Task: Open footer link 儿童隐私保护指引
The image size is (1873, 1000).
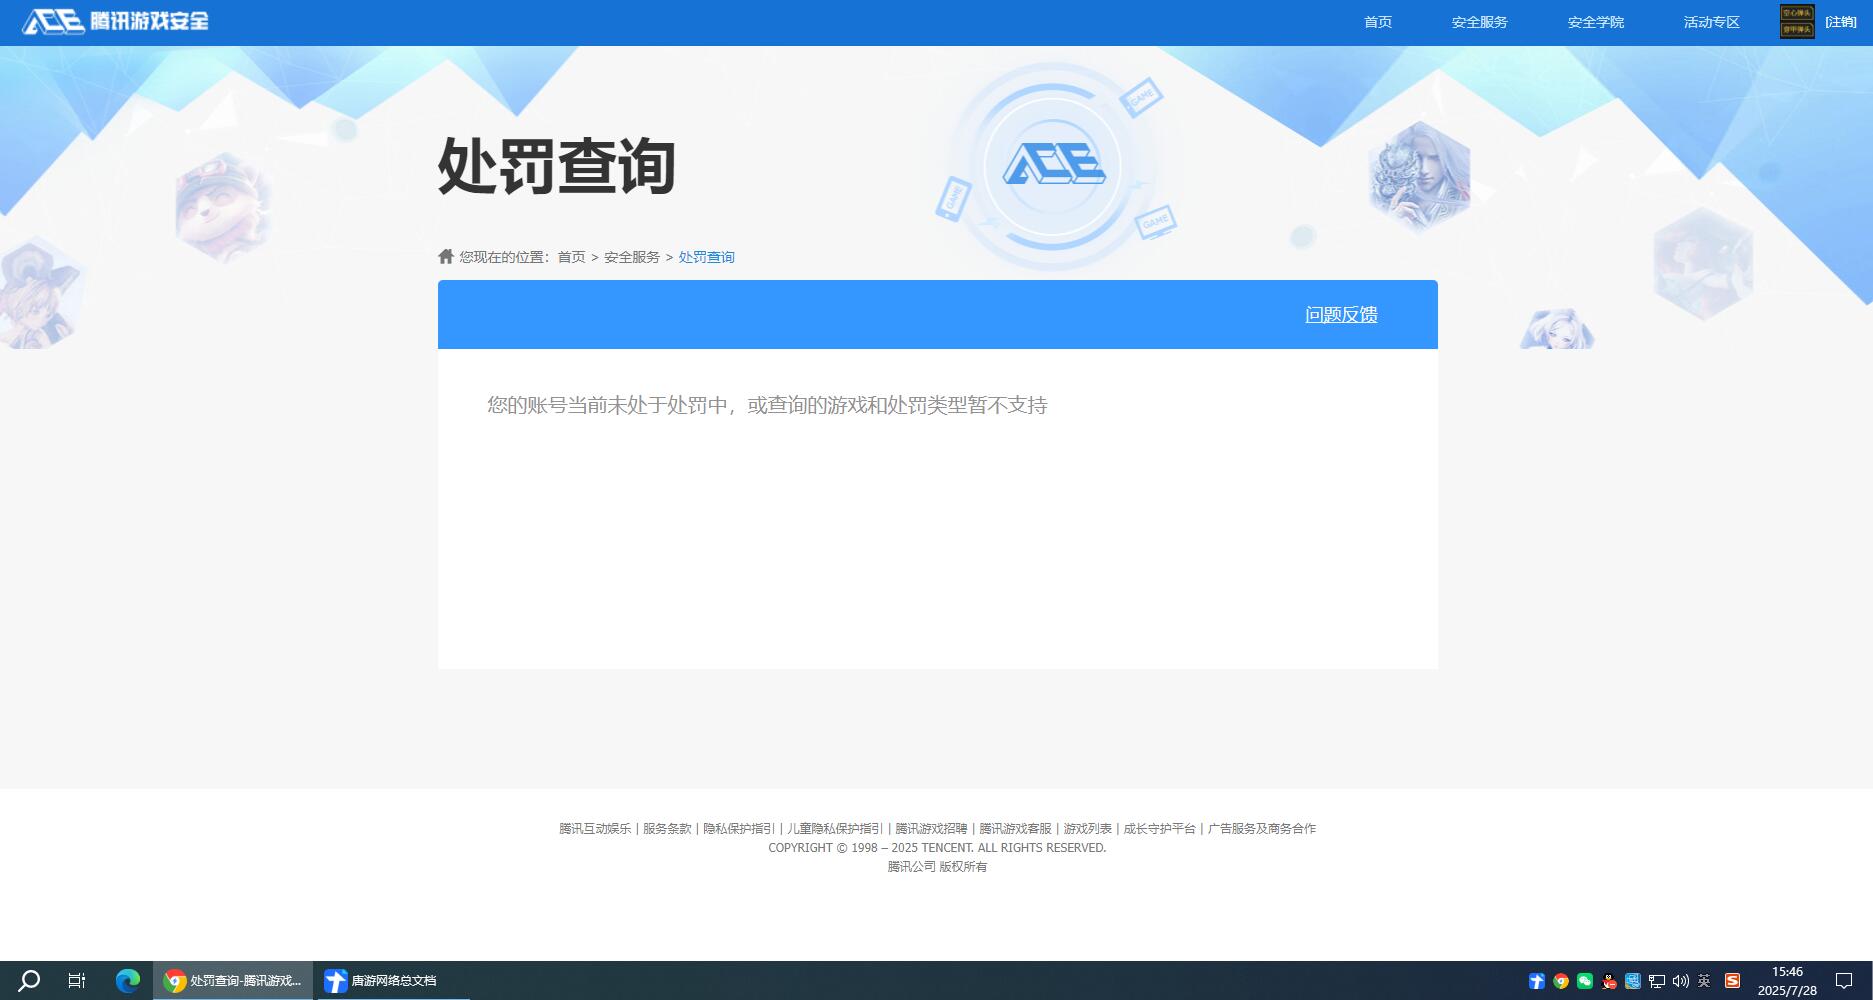Action: click(835, 828)
